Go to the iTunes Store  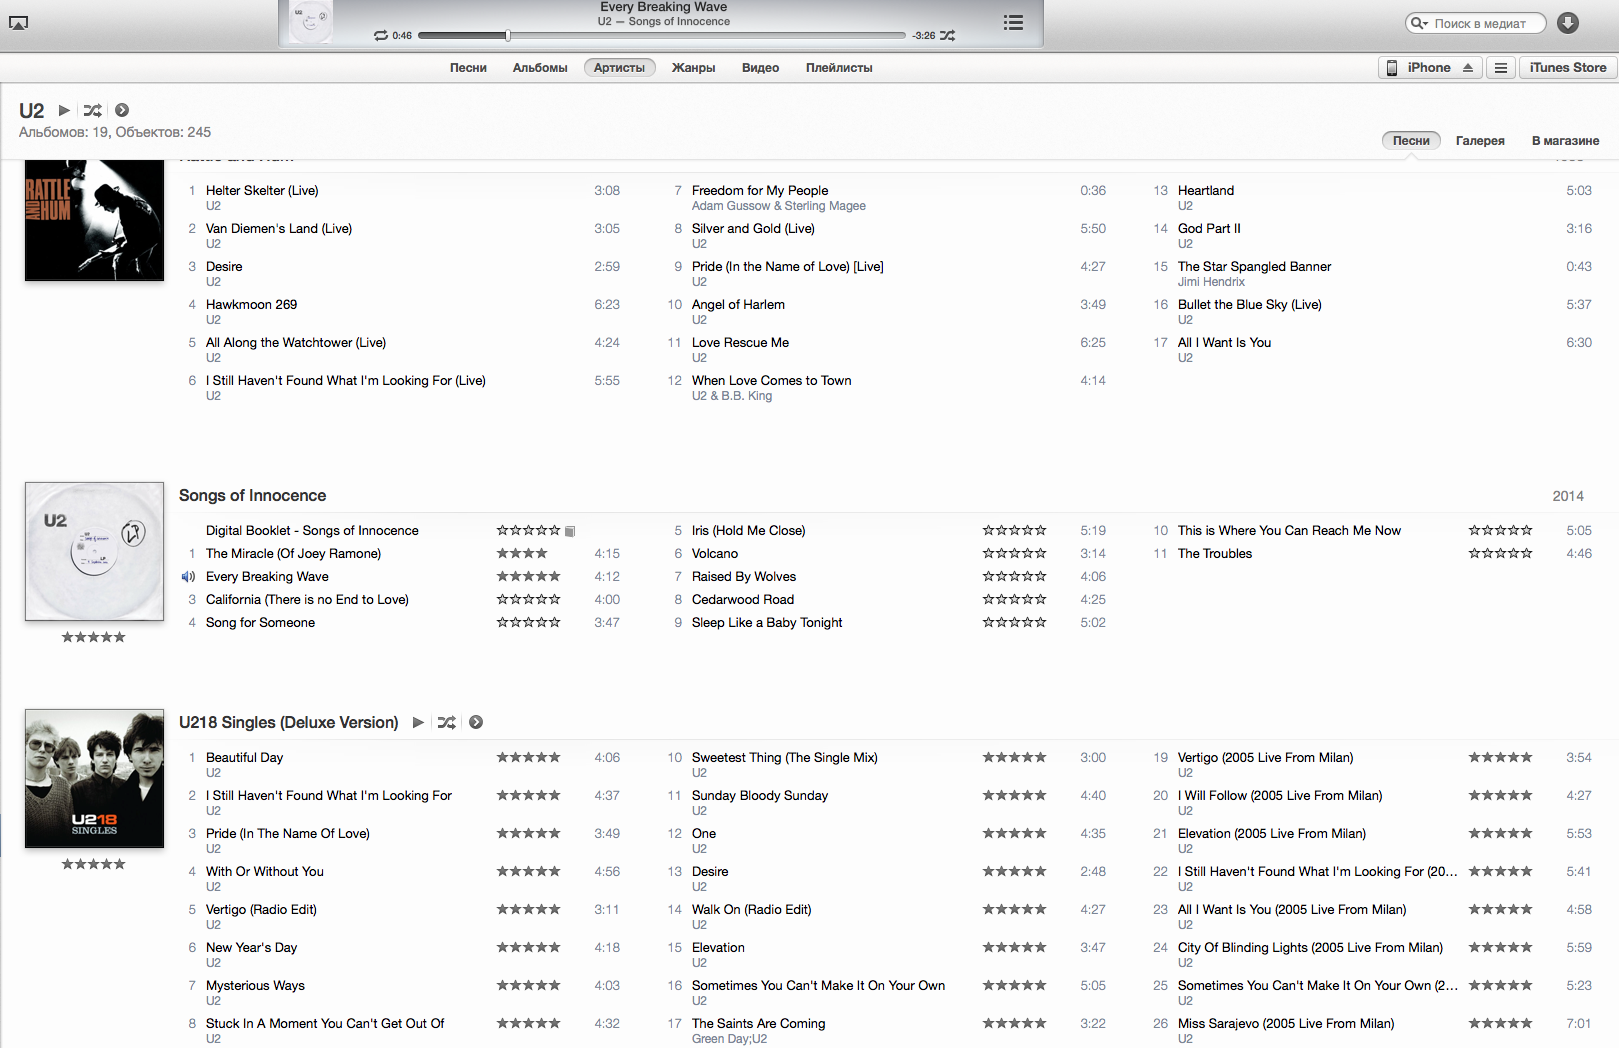click(1568, 68)
